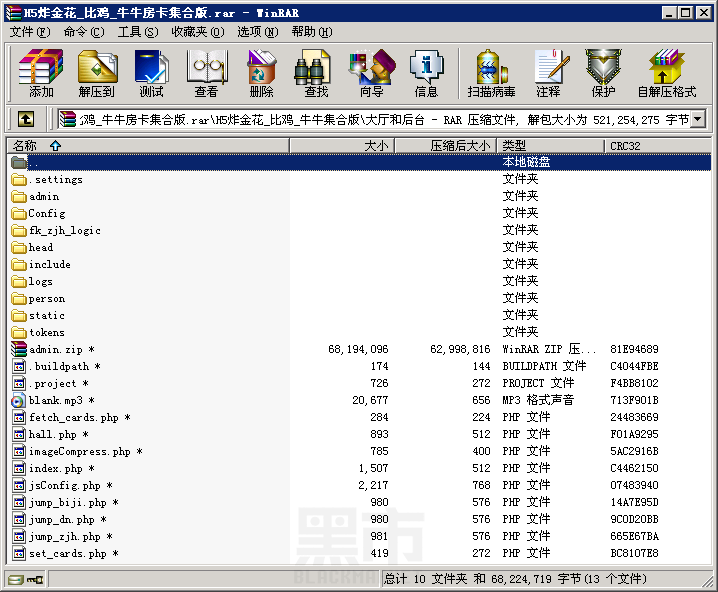The width and height of the screenshot is (718, 592).
Task: Sort by the 类型 column header
Action: pyautogui.click(x=550, y=146)
